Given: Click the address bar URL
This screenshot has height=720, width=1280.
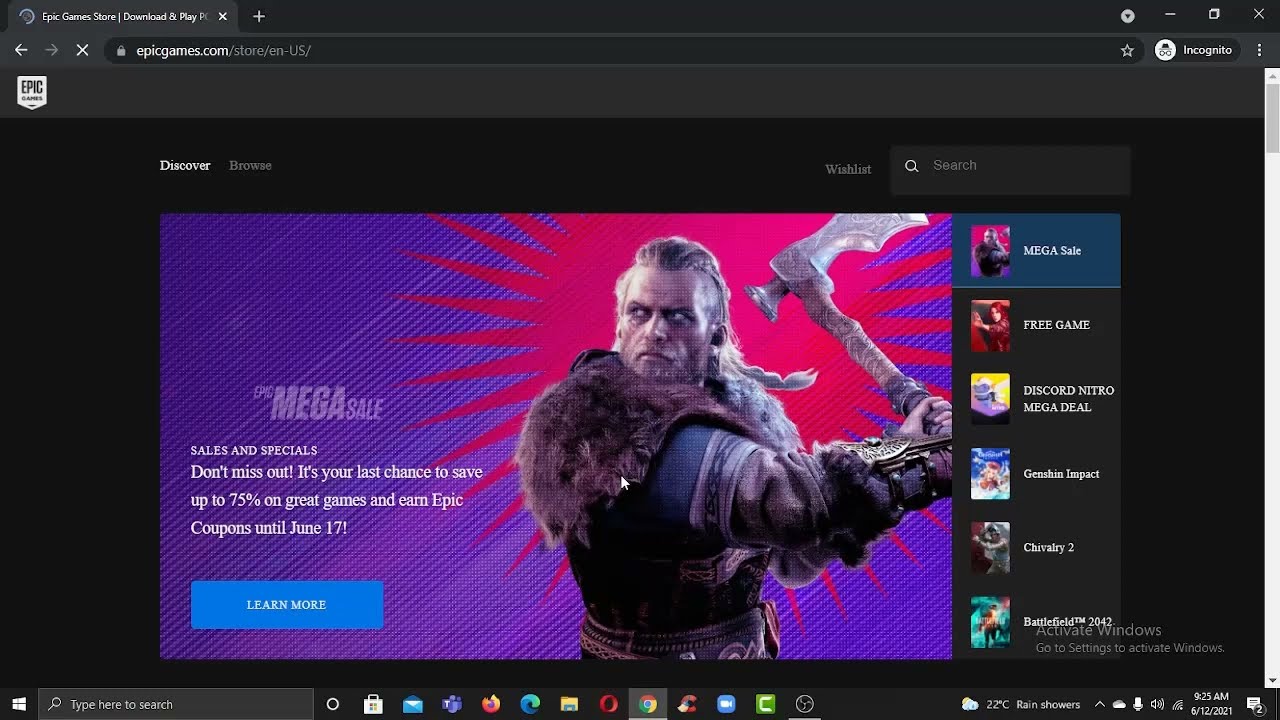Looking at the screenshot, I should [x=224, y=50].
